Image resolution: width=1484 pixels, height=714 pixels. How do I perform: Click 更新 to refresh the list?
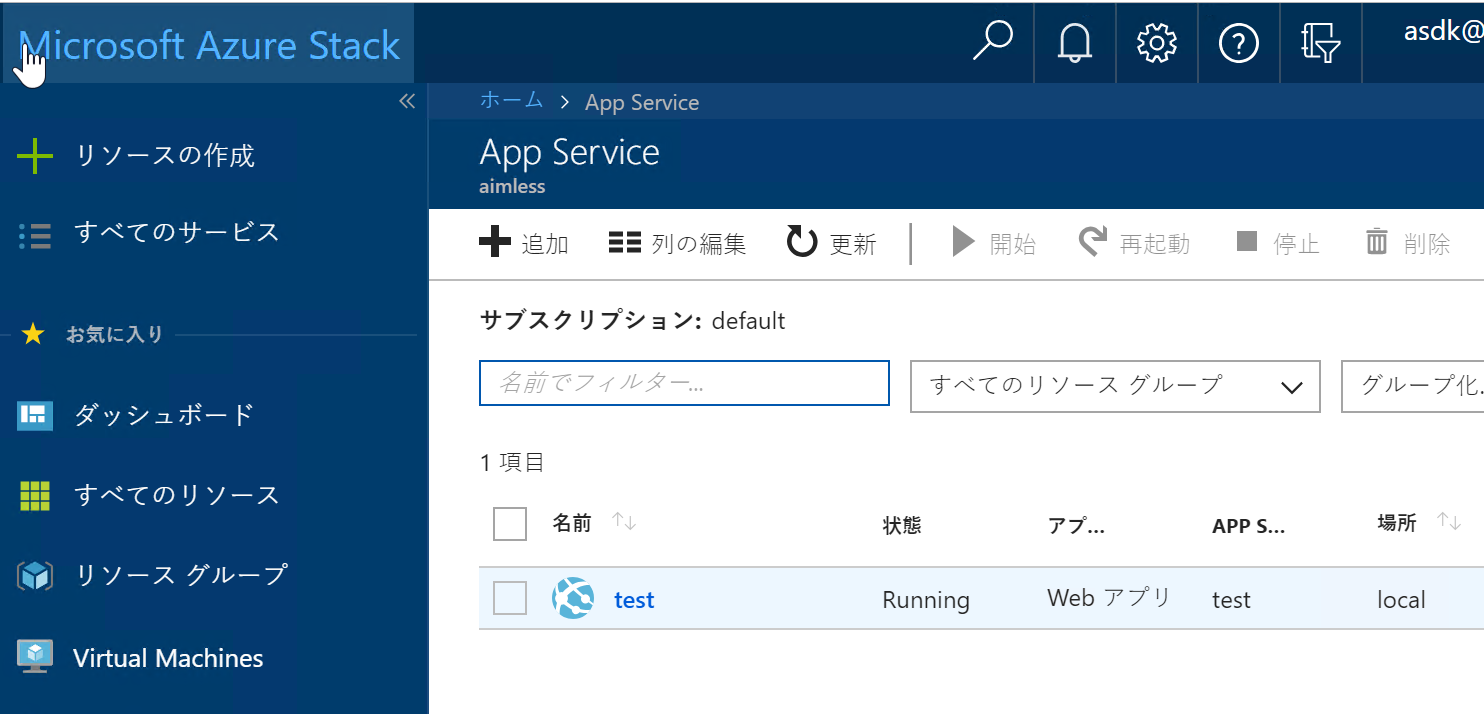tap(831, 243)
